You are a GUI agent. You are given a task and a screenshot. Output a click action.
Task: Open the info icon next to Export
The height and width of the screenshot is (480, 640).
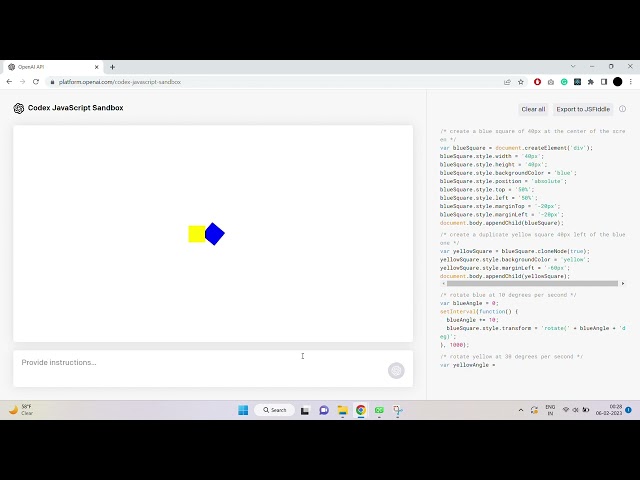(x=622, y=109)
